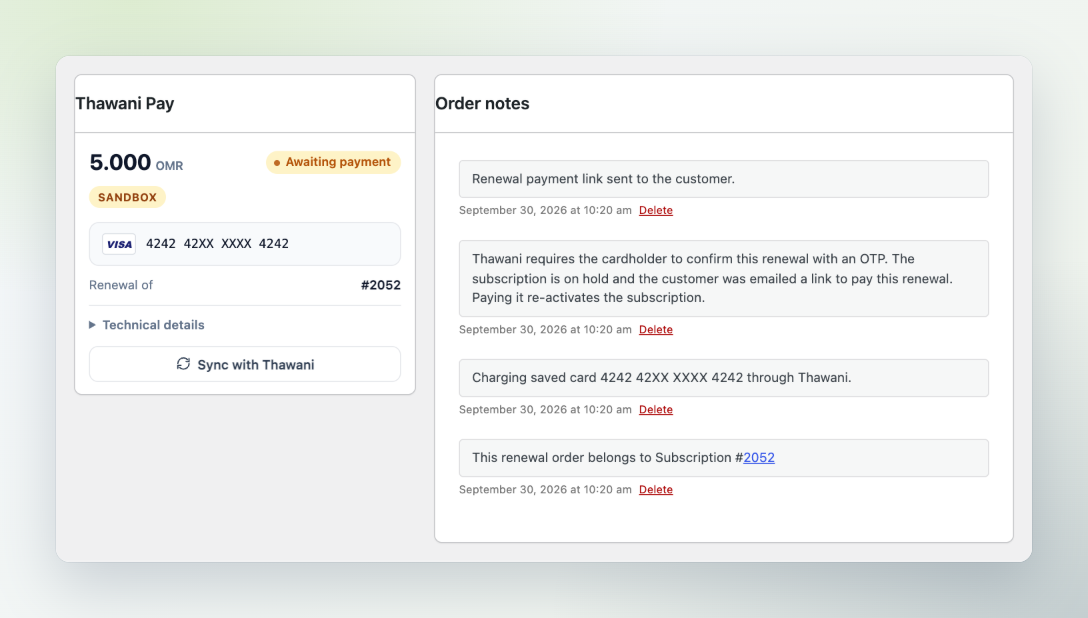Viewport: 1088px width, 618px height.
Task: Delete the Thawani OTP confirmation note
Action: click(656, 329)
